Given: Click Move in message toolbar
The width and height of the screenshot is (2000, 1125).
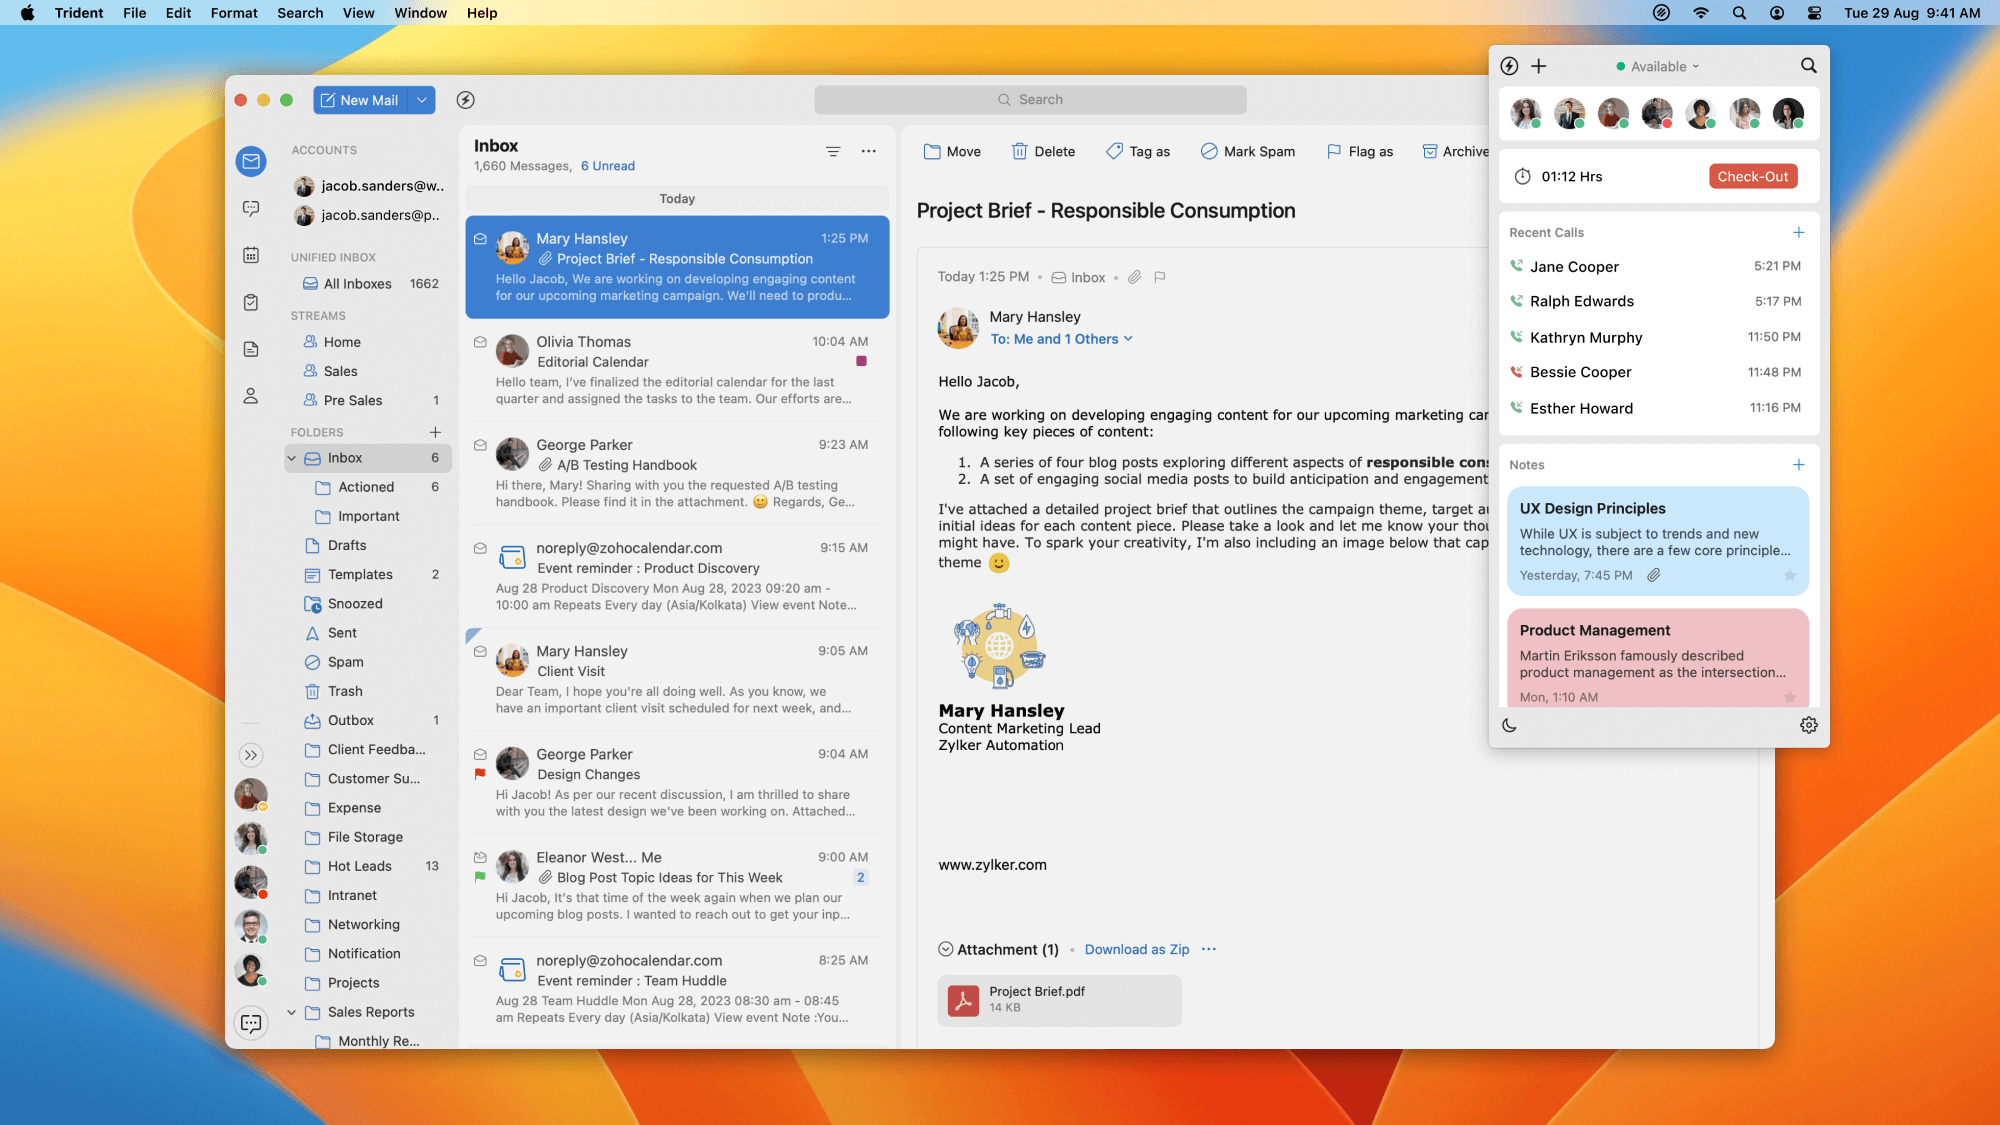Looking at the screenshot, I should (952, 152).
